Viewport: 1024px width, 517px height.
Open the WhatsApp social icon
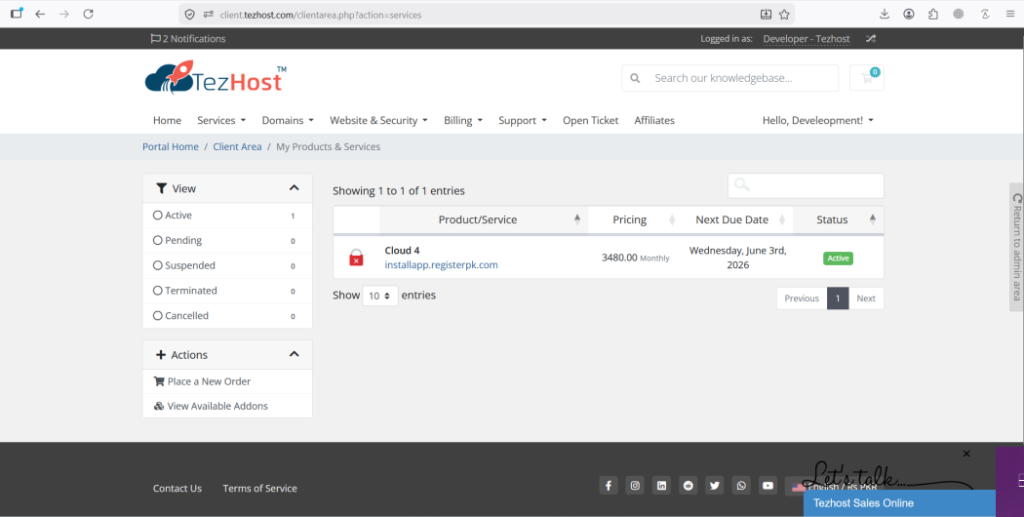tap(741, 486)
